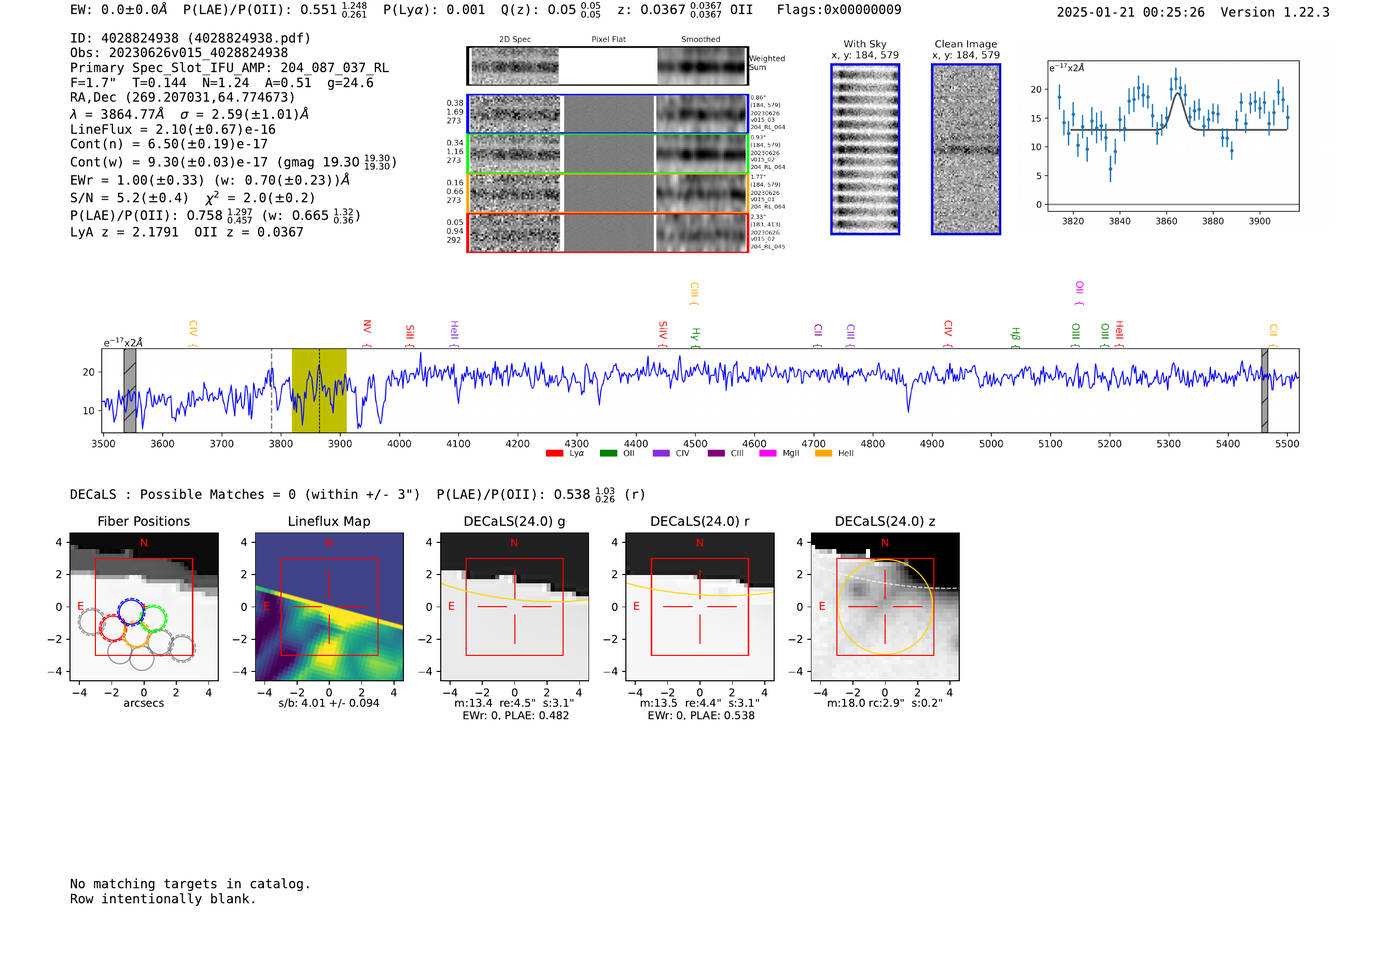Click the SiII line marker above the spectrum
The image size is (1400, 953).
(x=409, y=335)
